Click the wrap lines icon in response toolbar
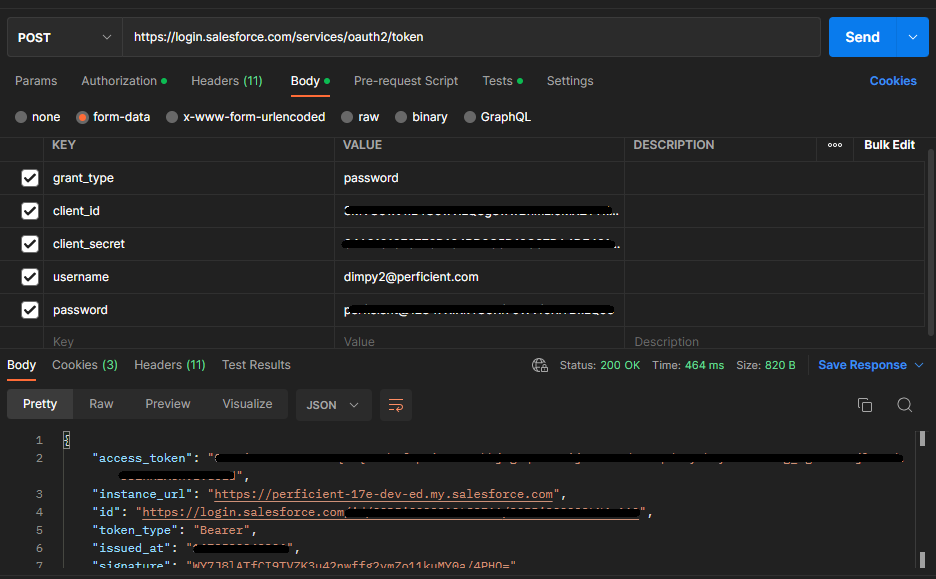Image resolution: width=936 pixels, height=579 pixels. 396,405
